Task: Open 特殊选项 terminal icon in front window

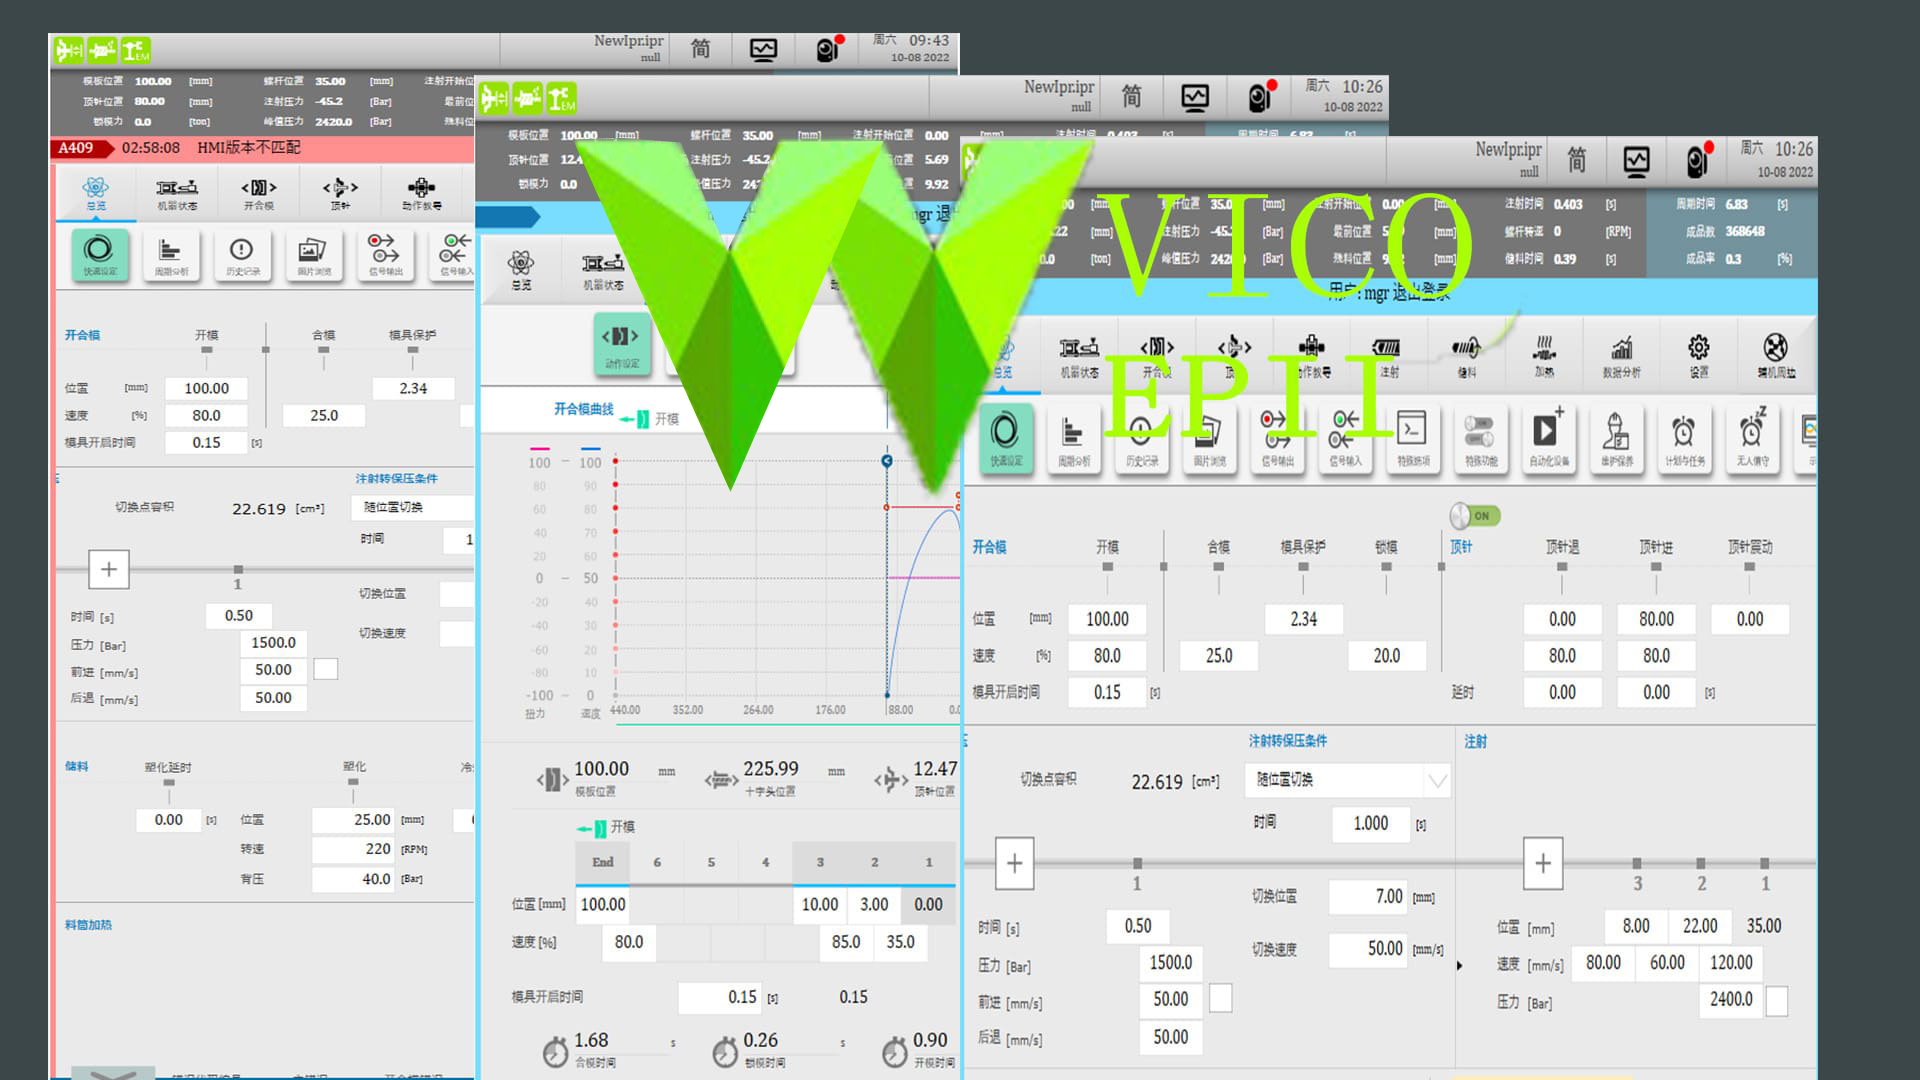Action: [x=1413, y=438]
